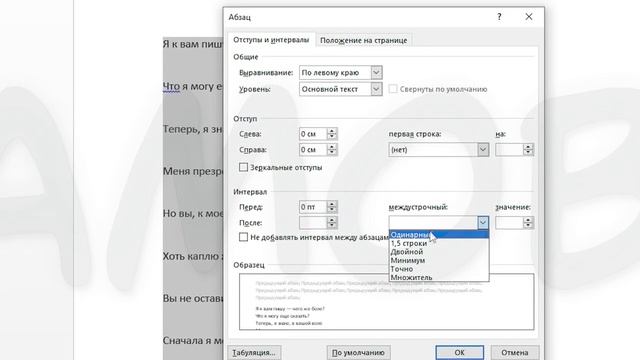Open the Help question mark in Абзац dialog

point(499,17)
